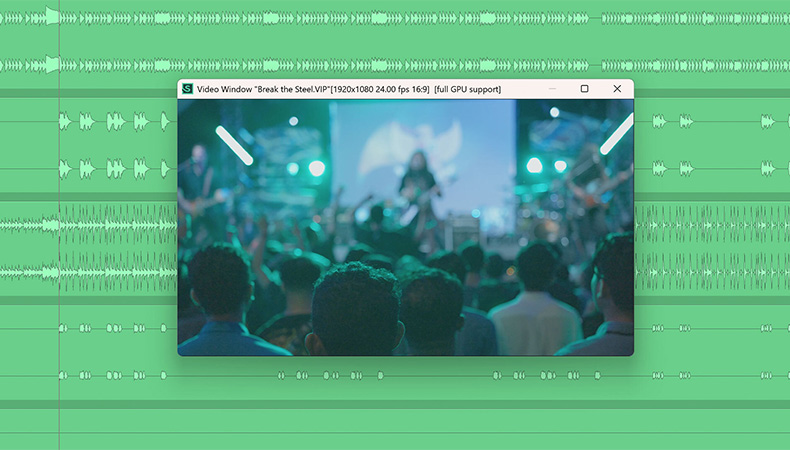Select small blip group below the video window

(331, 375)
